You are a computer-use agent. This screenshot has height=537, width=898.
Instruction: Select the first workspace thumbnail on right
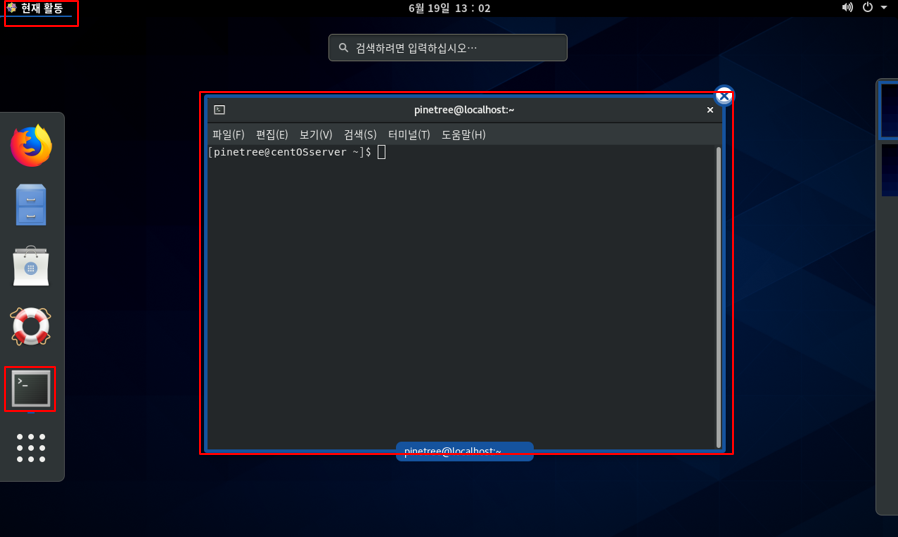point(889,110)
